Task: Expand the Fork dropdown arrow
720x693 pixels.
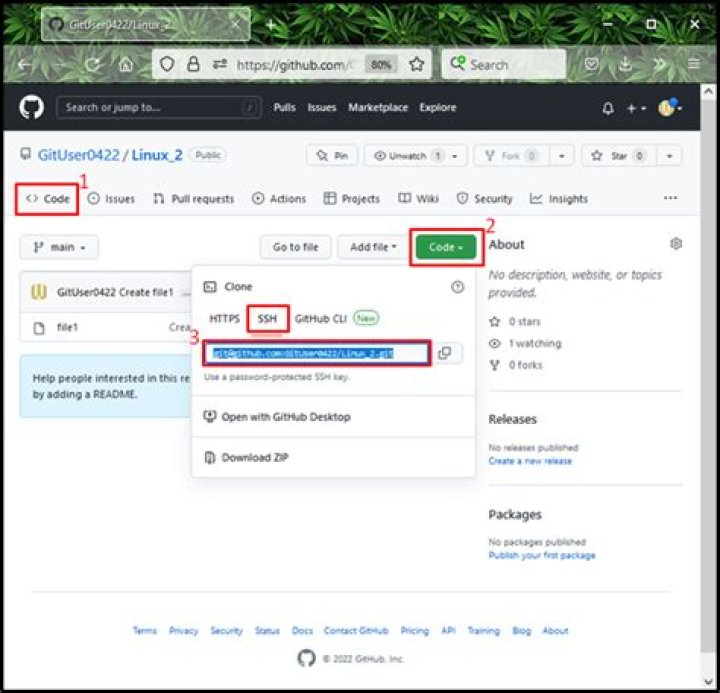Action: [x=562, y=156]
